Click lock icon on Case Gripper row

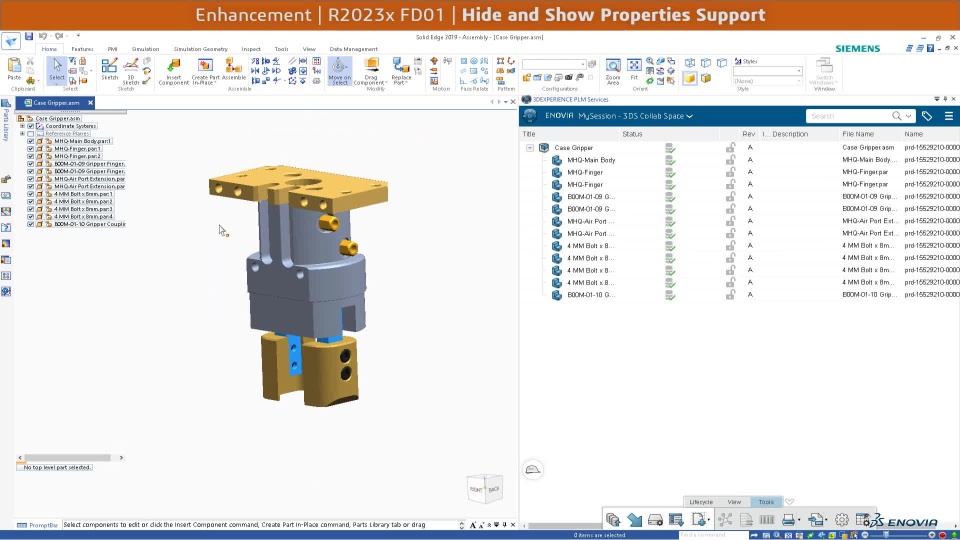730,148
